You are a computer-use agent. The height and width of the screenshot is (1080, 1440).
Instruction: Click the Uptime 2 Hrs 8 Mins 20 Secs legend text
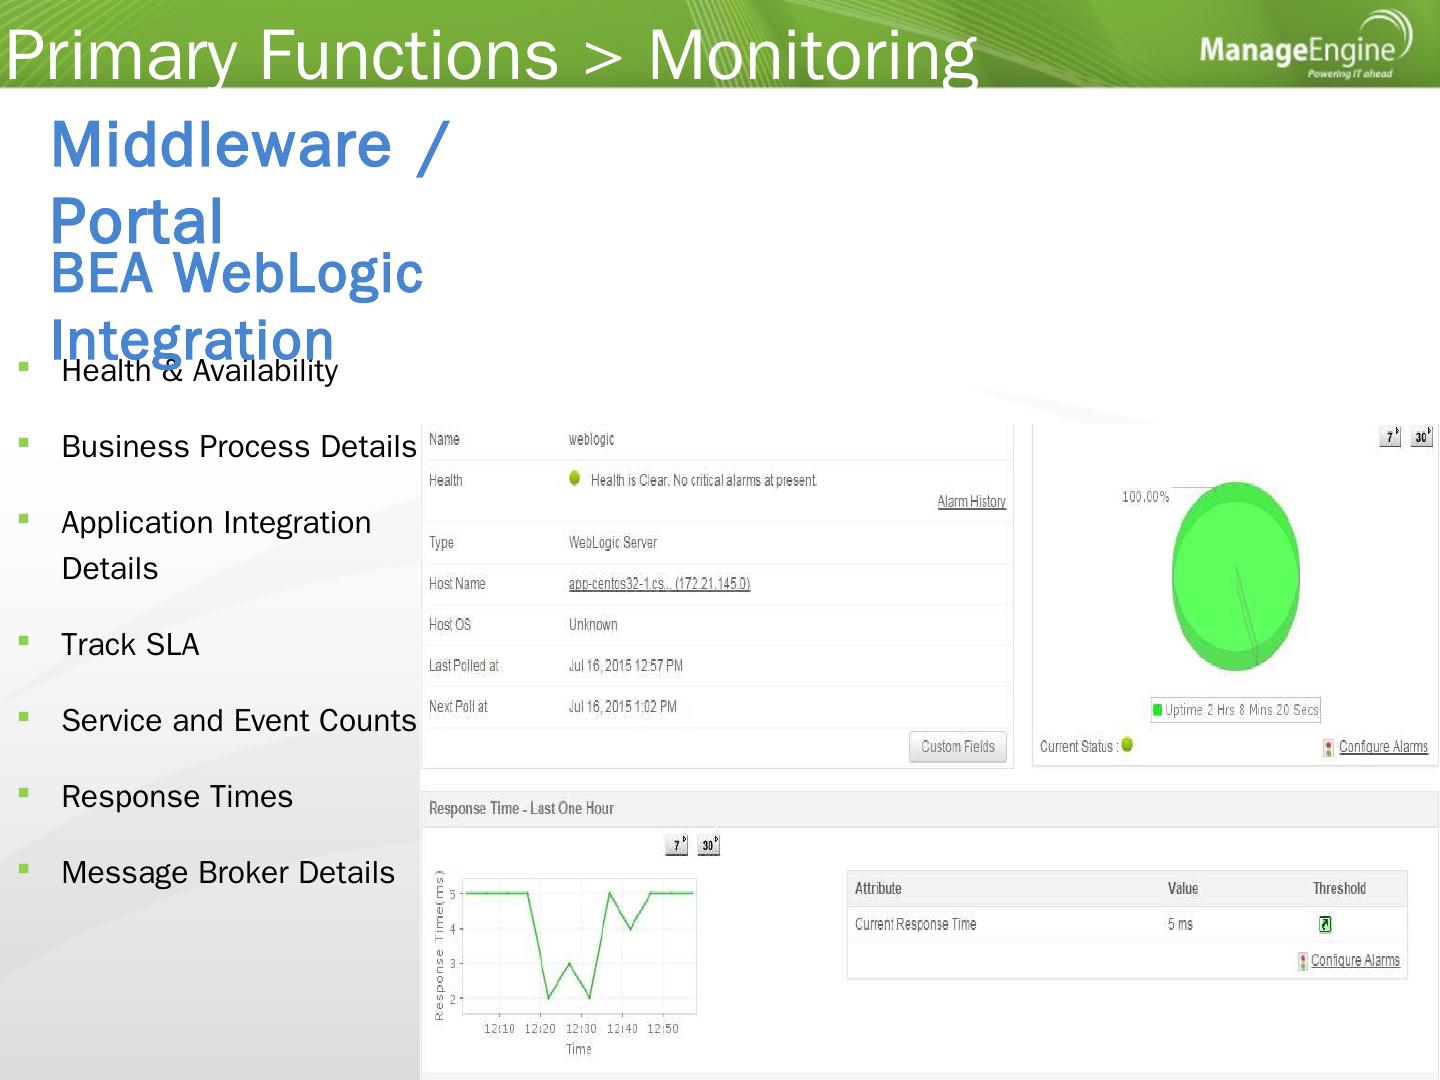(1242, 710)
